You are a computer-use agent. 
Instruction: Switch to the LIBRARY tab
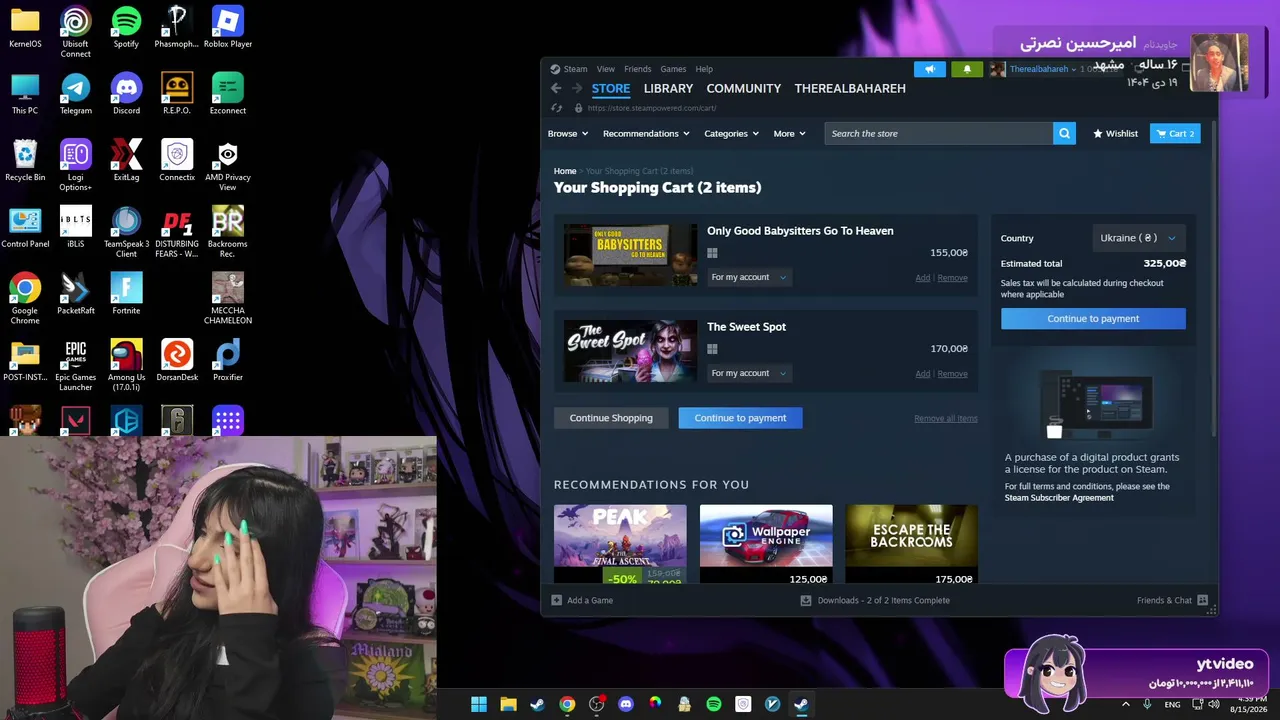coord(668,88)
